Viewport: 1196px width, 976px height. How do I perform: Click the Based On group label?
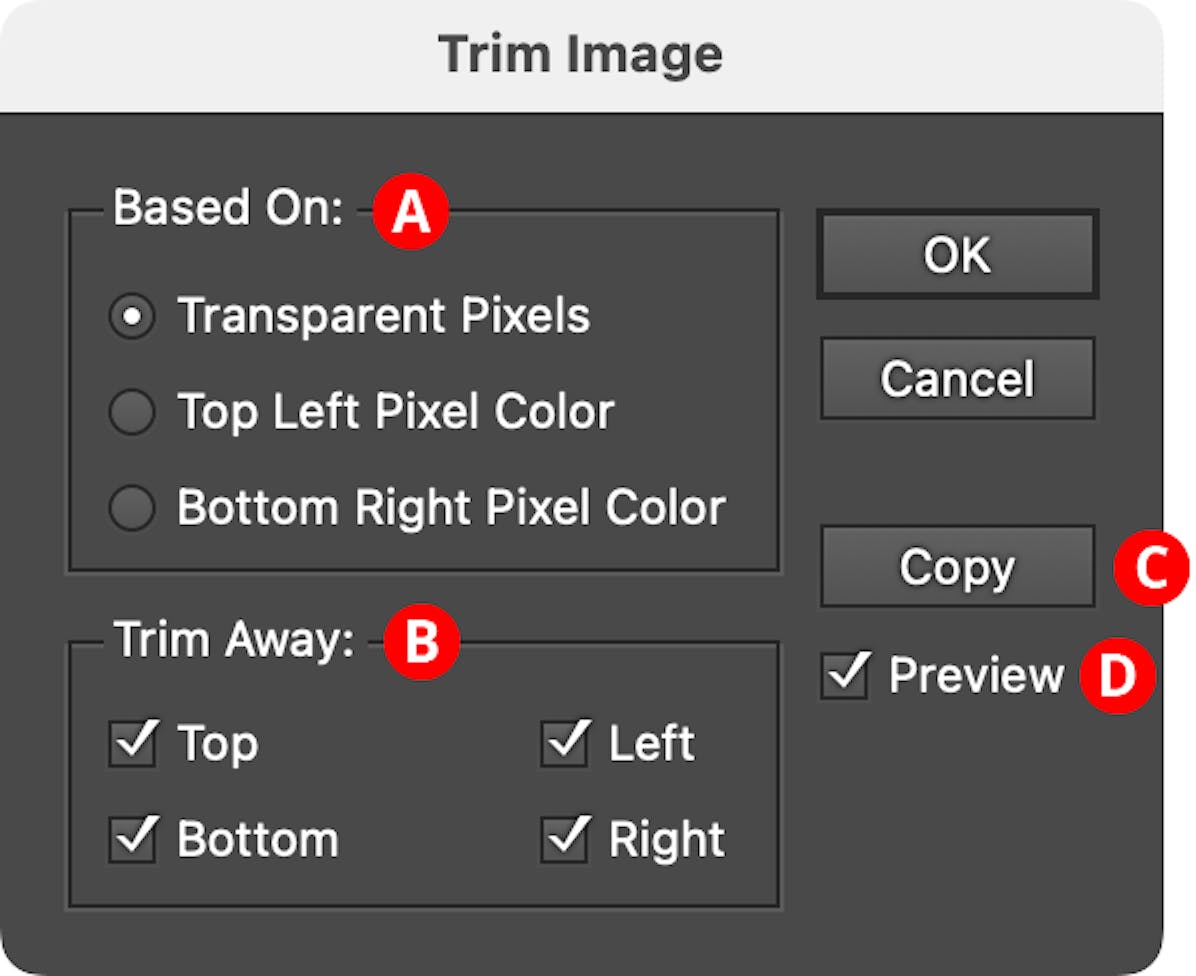[228, 209]
